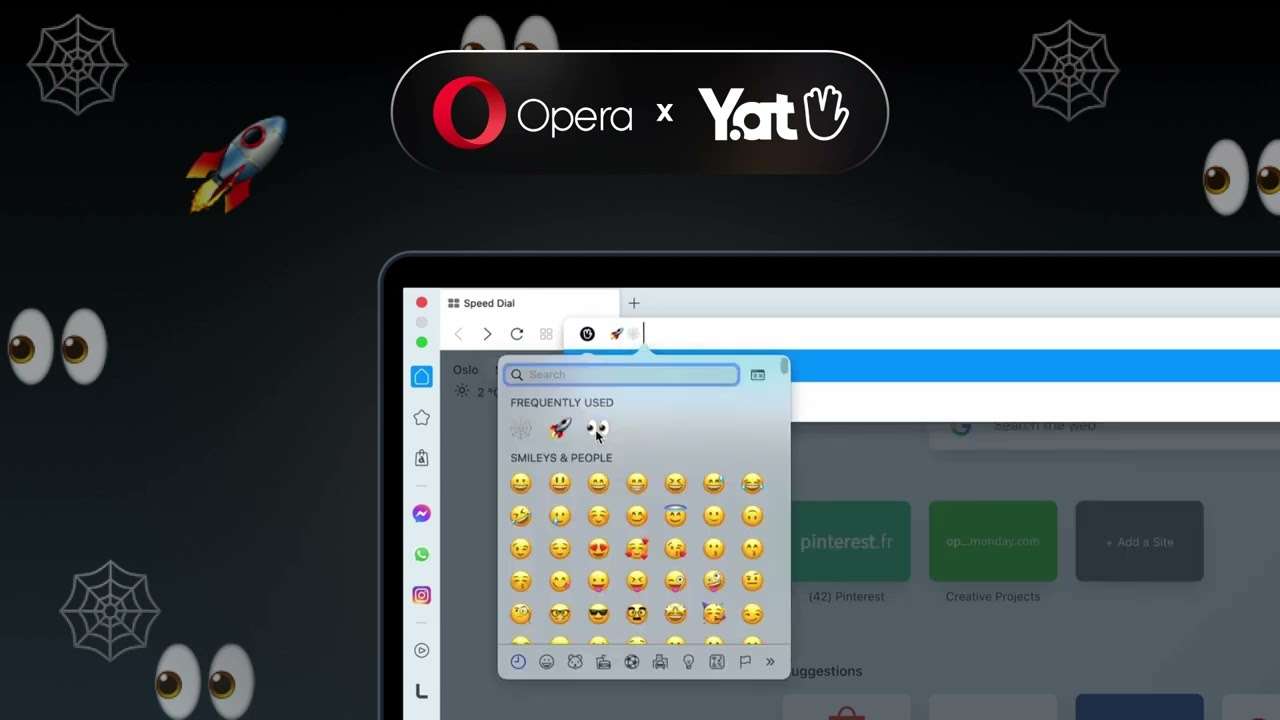Image resolution: width=1280 pixels, height=720 pixels.
Task: Click the sidebar Player icon
Action: pyautogui.click(x=421, y=650)
